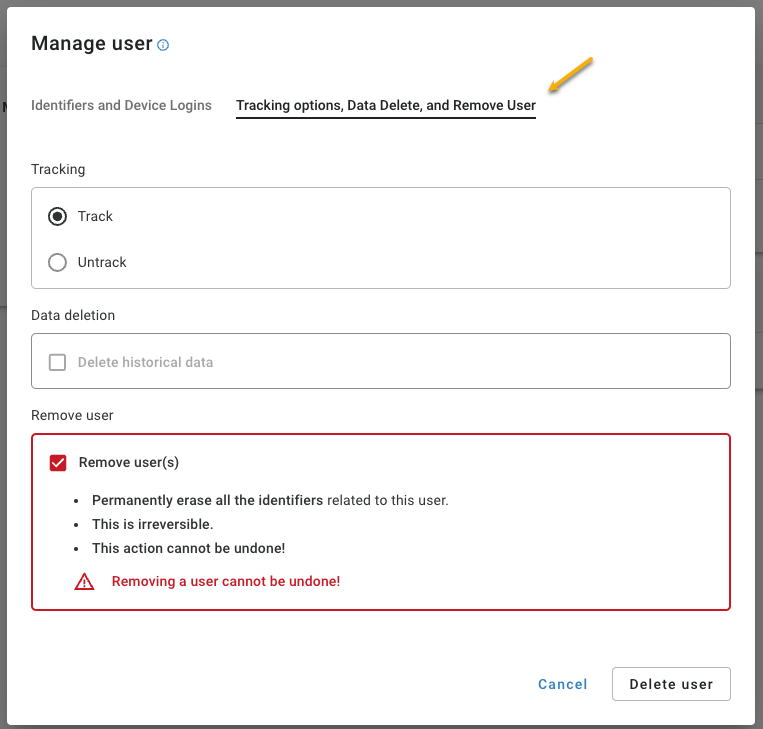Viewport: 763px width, 729px height.
Task: Click the Manage user dialog title
Action: (91, 43)
